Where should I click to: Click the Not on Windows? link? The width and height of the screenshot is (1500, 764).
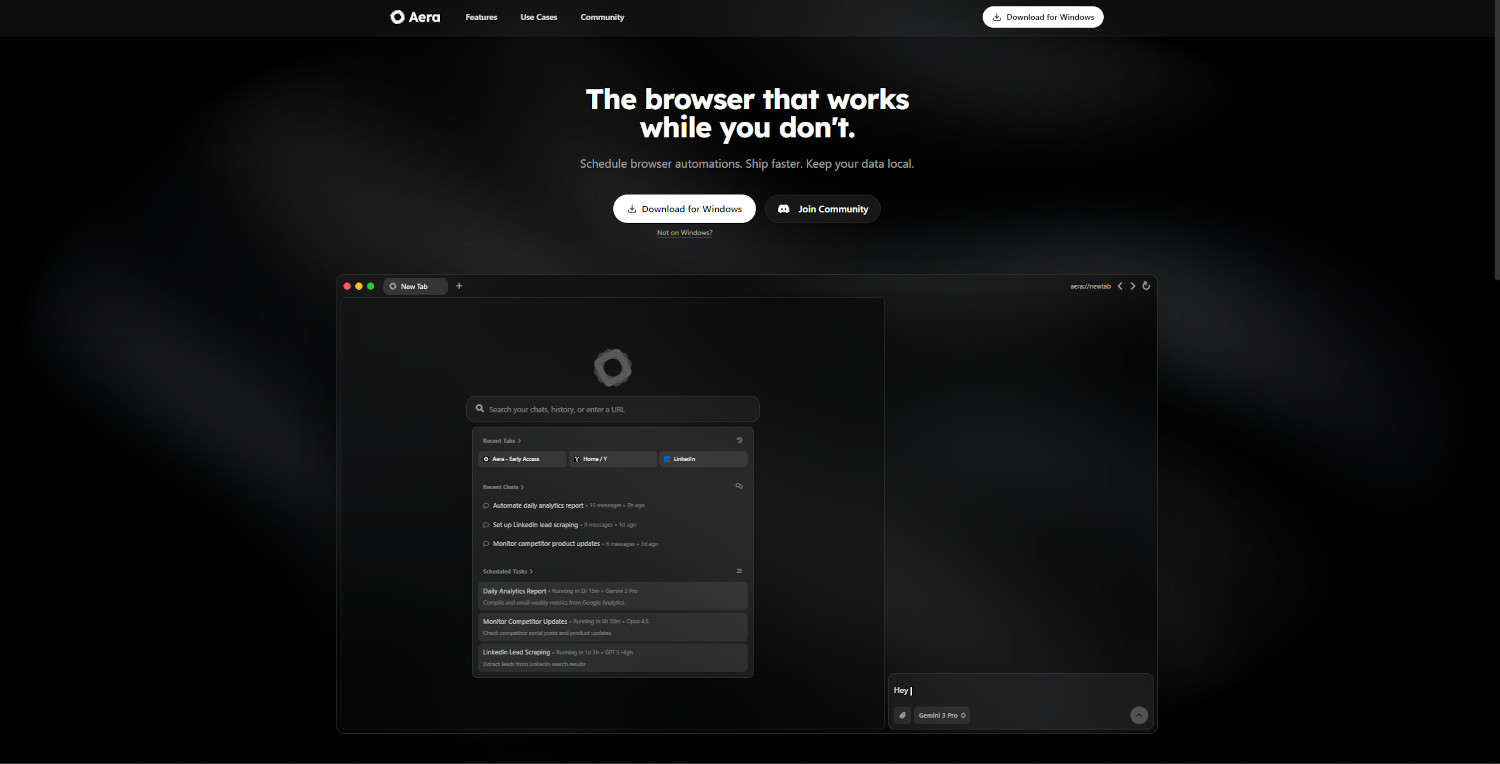tap(684, 233)
